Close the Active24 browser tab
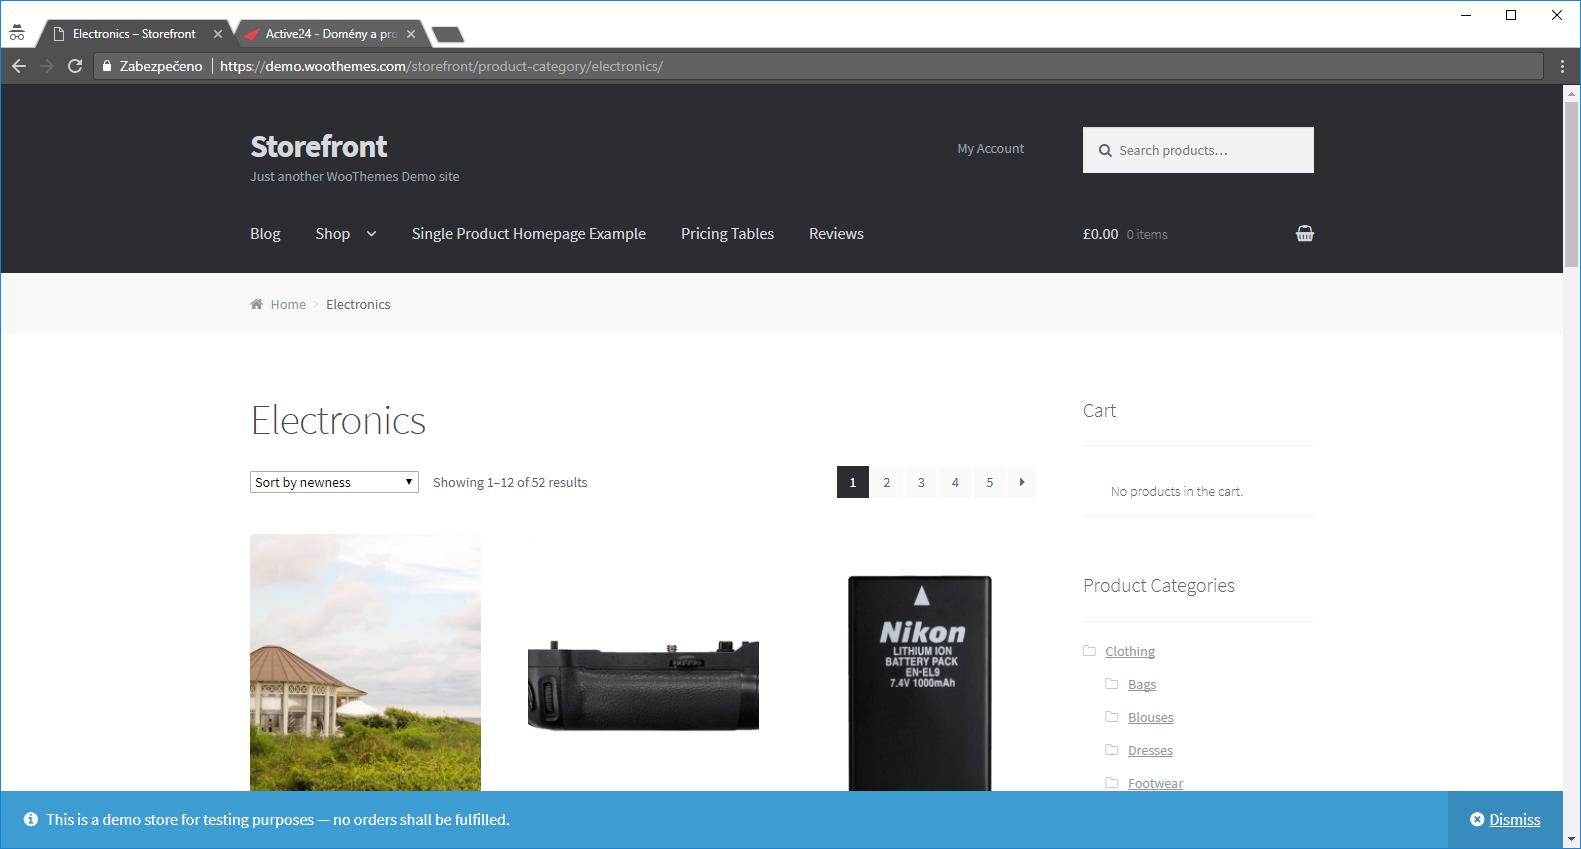This screenshot has width=1581, height=849. click(x=411, y=34)
